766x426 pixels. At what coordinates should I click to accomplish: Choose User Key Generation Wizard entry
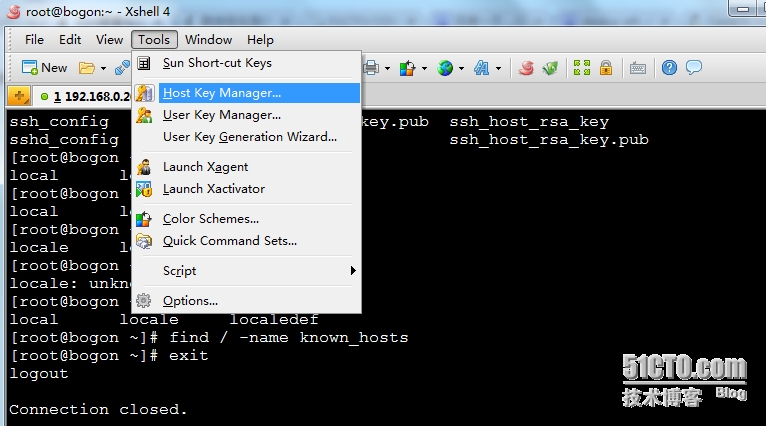tap(247, 137)
